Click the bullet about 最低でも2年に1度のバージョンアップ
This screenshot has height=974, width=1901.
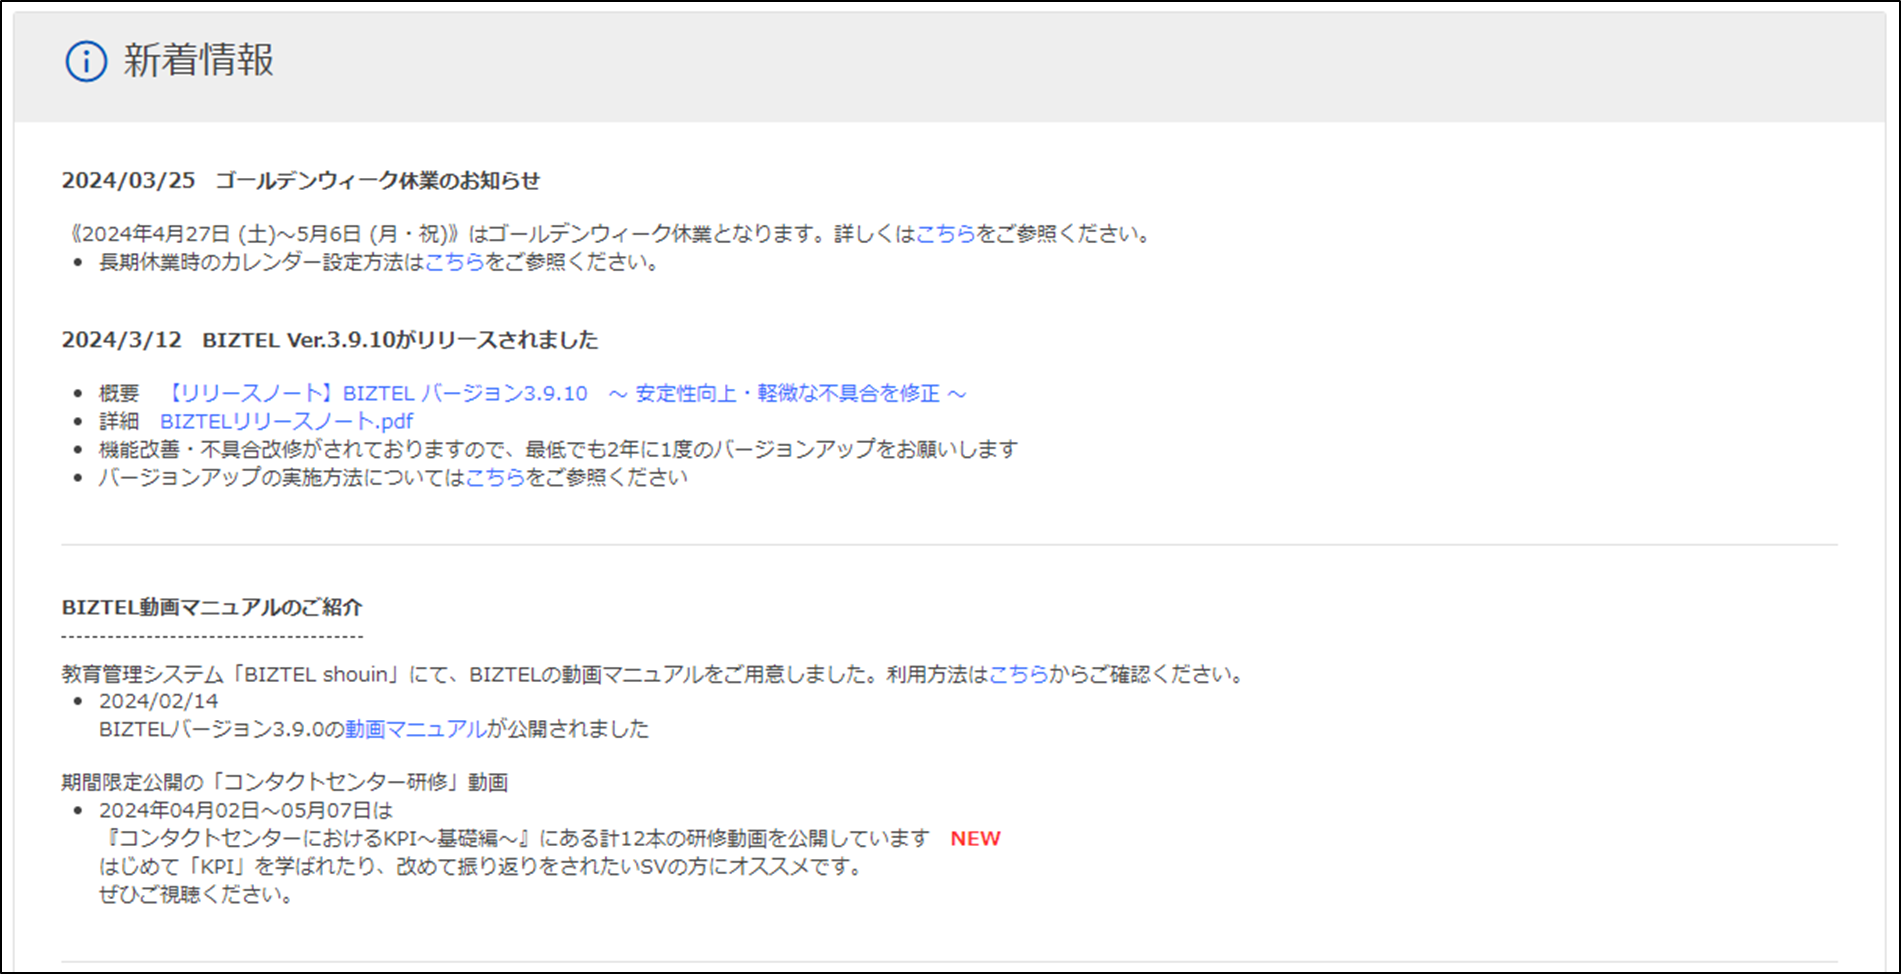point(558,449)
